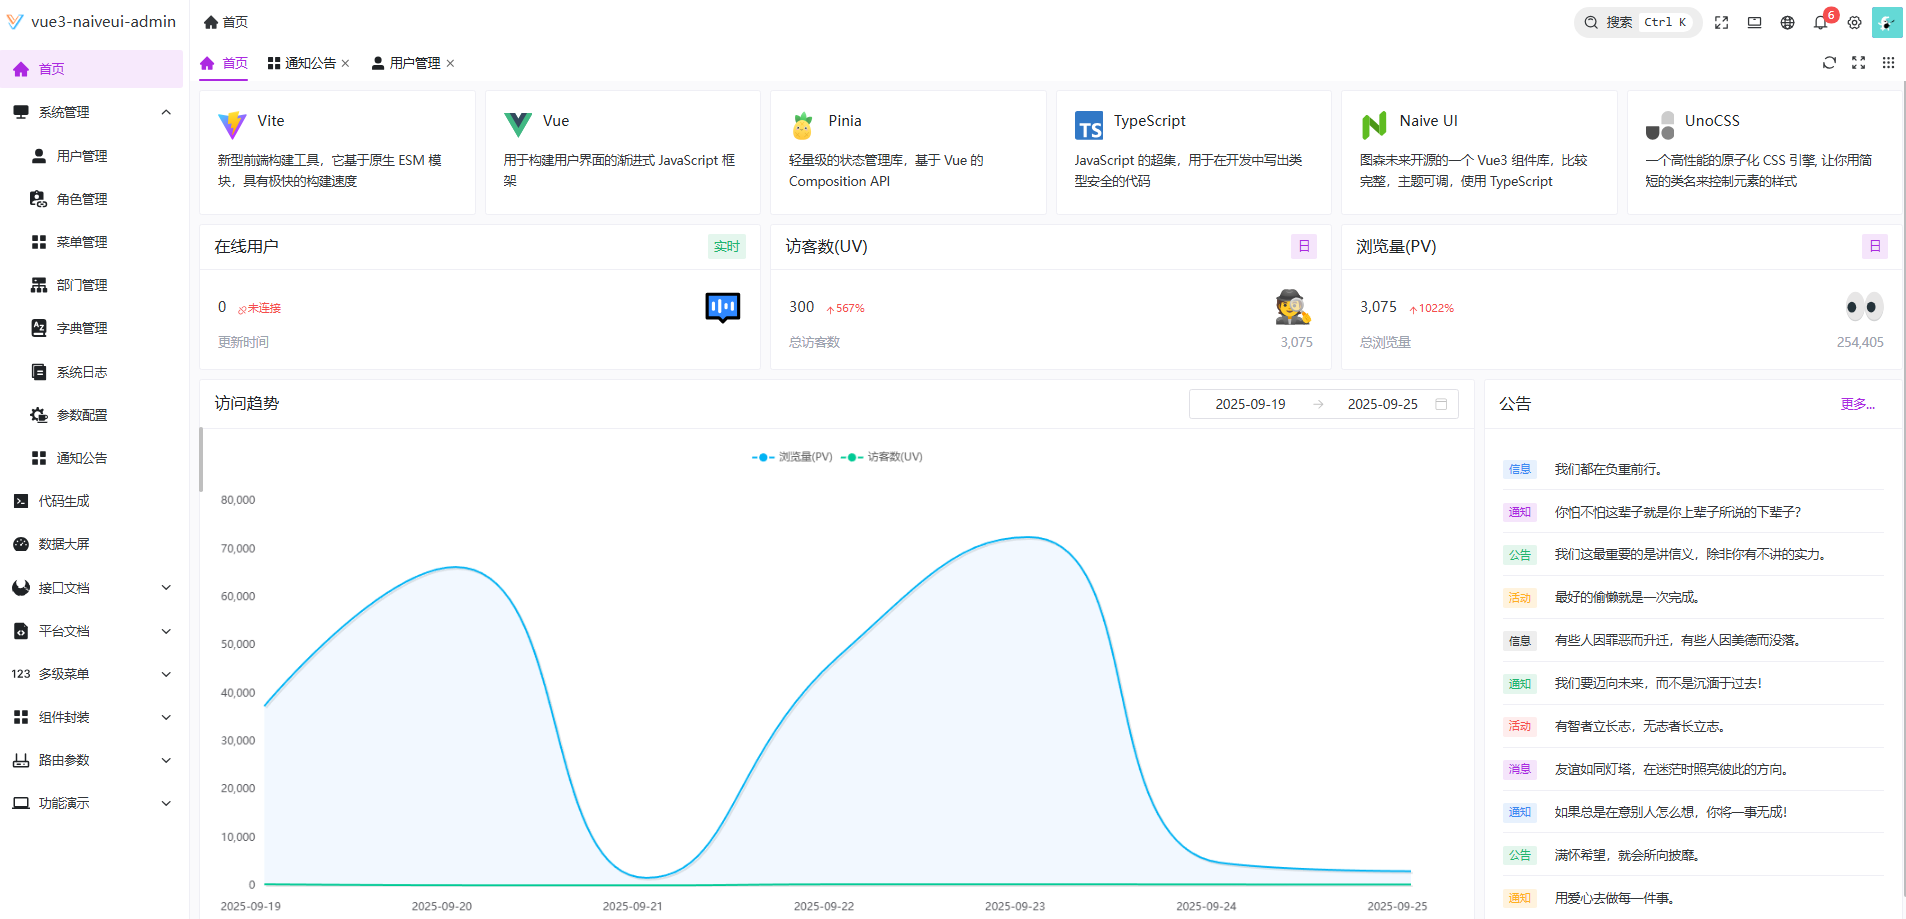Open the 2025-09-19 date picker
The height and width of the screenshot is (919, 1906).
click(x=1250, y=404)
